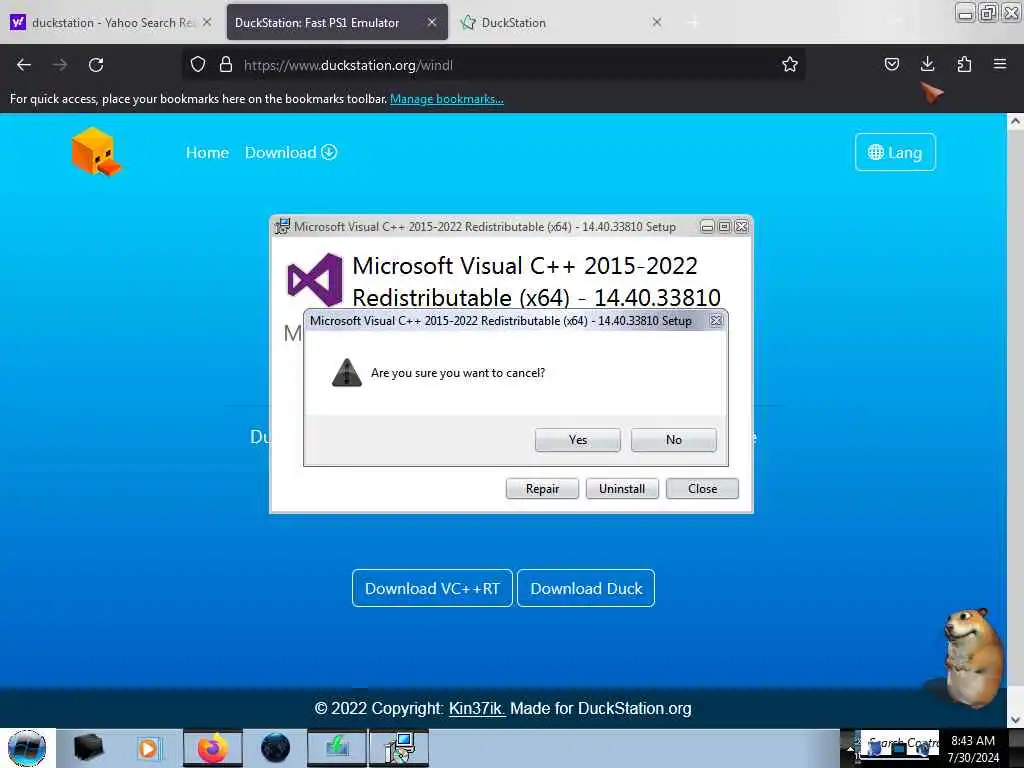Click the hamster mascot on the desktop
The width and height of the screenshot is (1024, 768).
(x=974, y=658)
